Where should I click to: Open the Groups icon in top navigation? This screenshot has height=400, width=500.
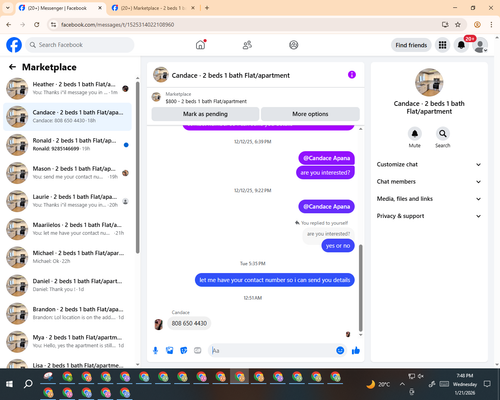tap(294, 45)
